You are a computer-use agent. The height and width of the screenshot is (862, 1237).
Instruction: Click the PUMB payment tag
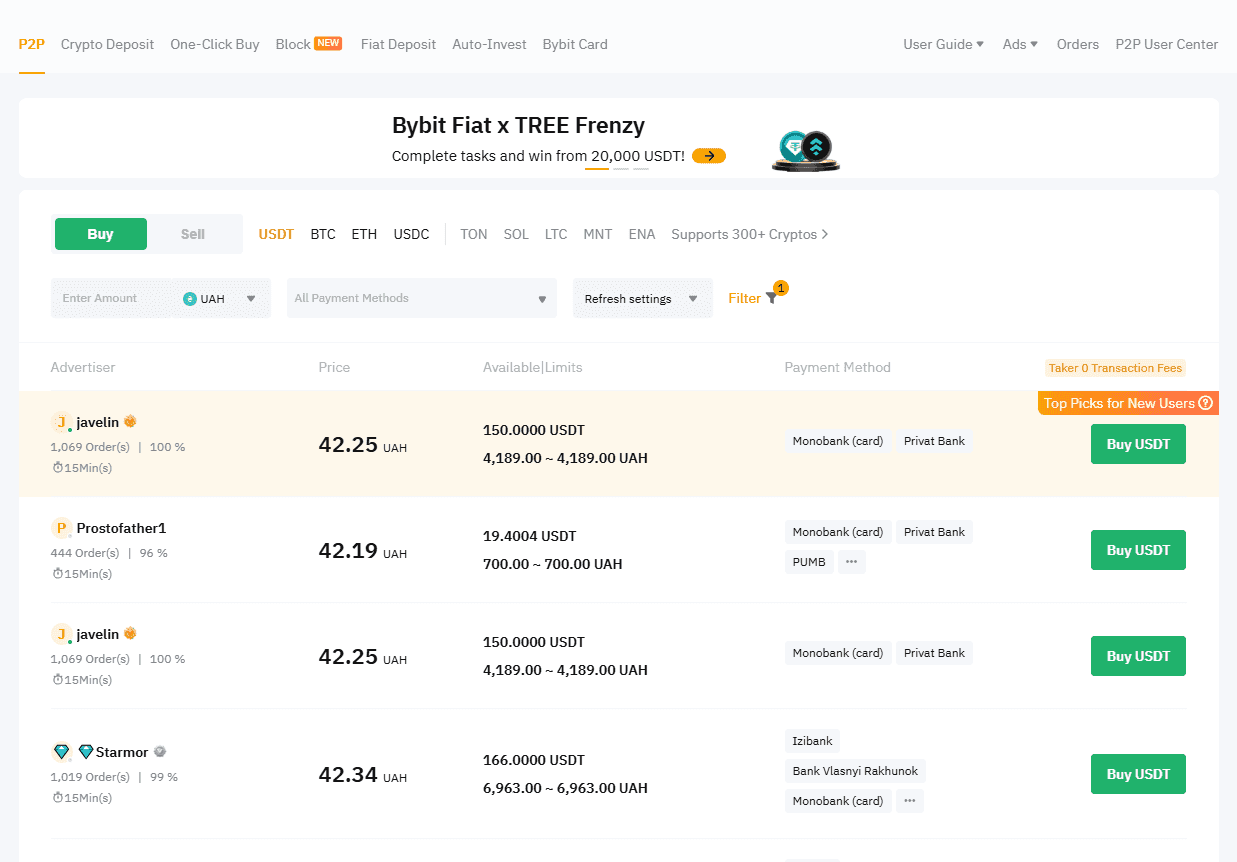809,562
